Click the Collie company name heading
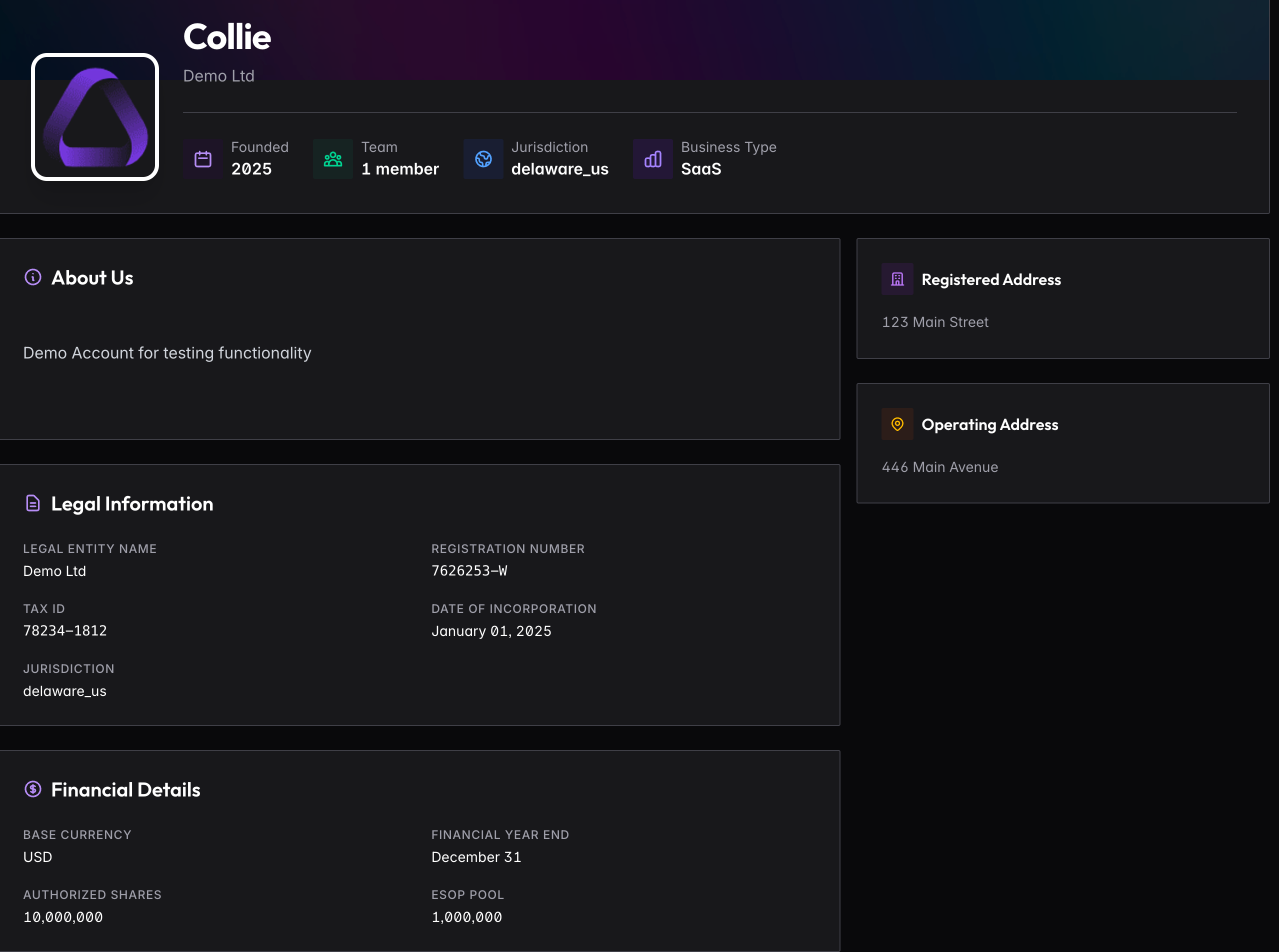Viewport: 1279px width, 952px height. click(227, 37)
